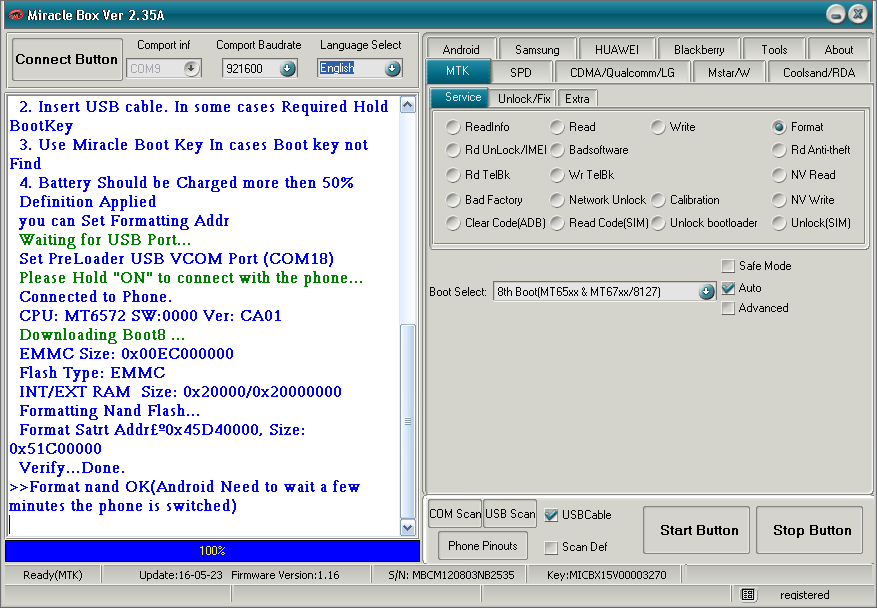
Task: Click the Miracle Box logo icon in title bar
Action: (15, 15)
